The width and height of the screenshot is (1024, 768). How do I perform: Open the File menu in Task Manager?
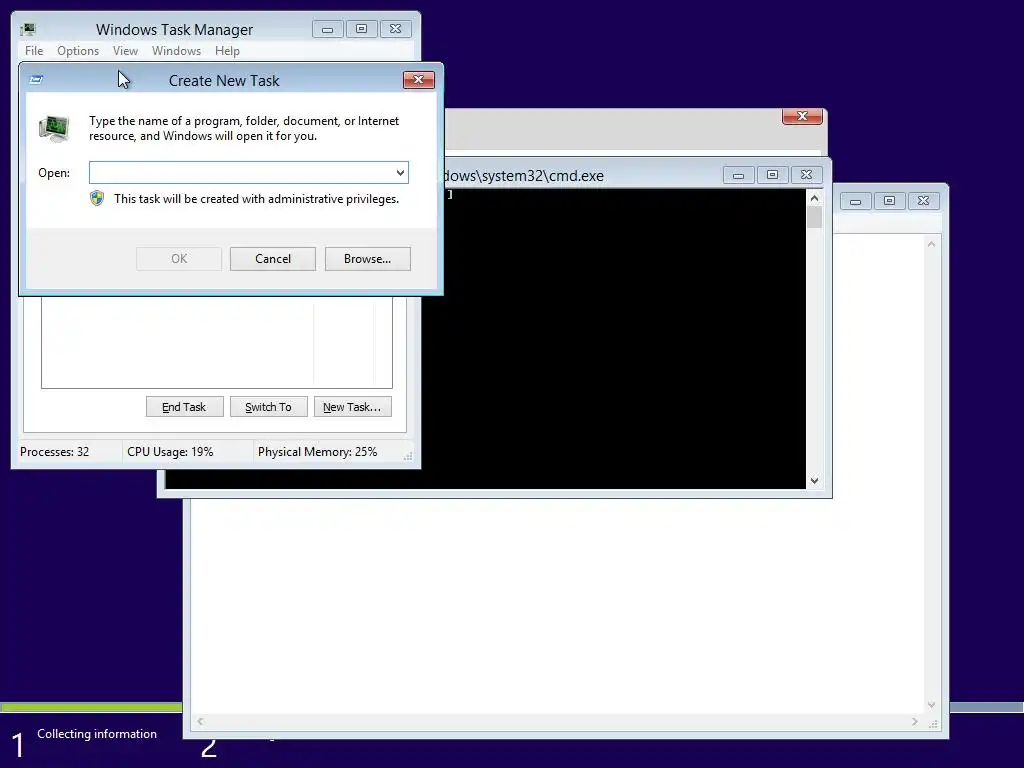click(x=34, y=51)
